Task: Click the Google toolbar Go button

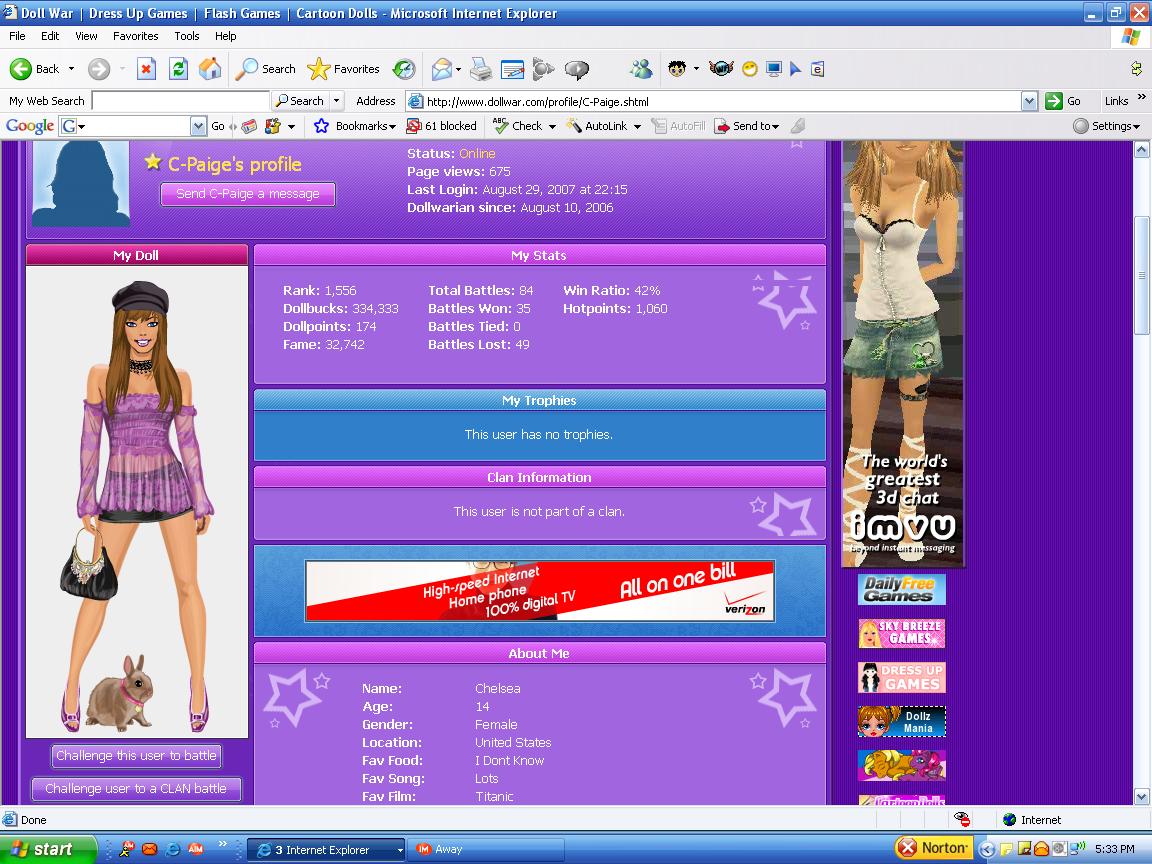Action: [x=217, y=126]
